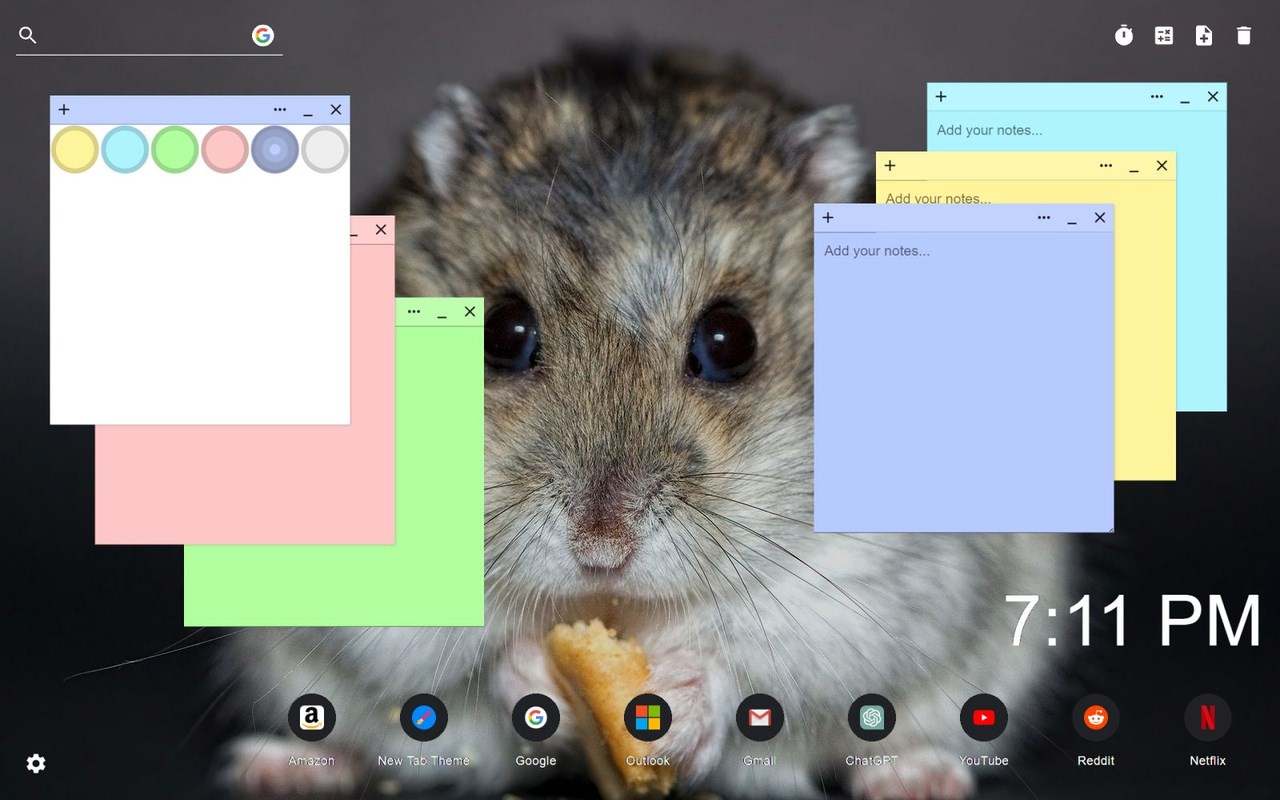Close the green note

(x=470, y=312)
